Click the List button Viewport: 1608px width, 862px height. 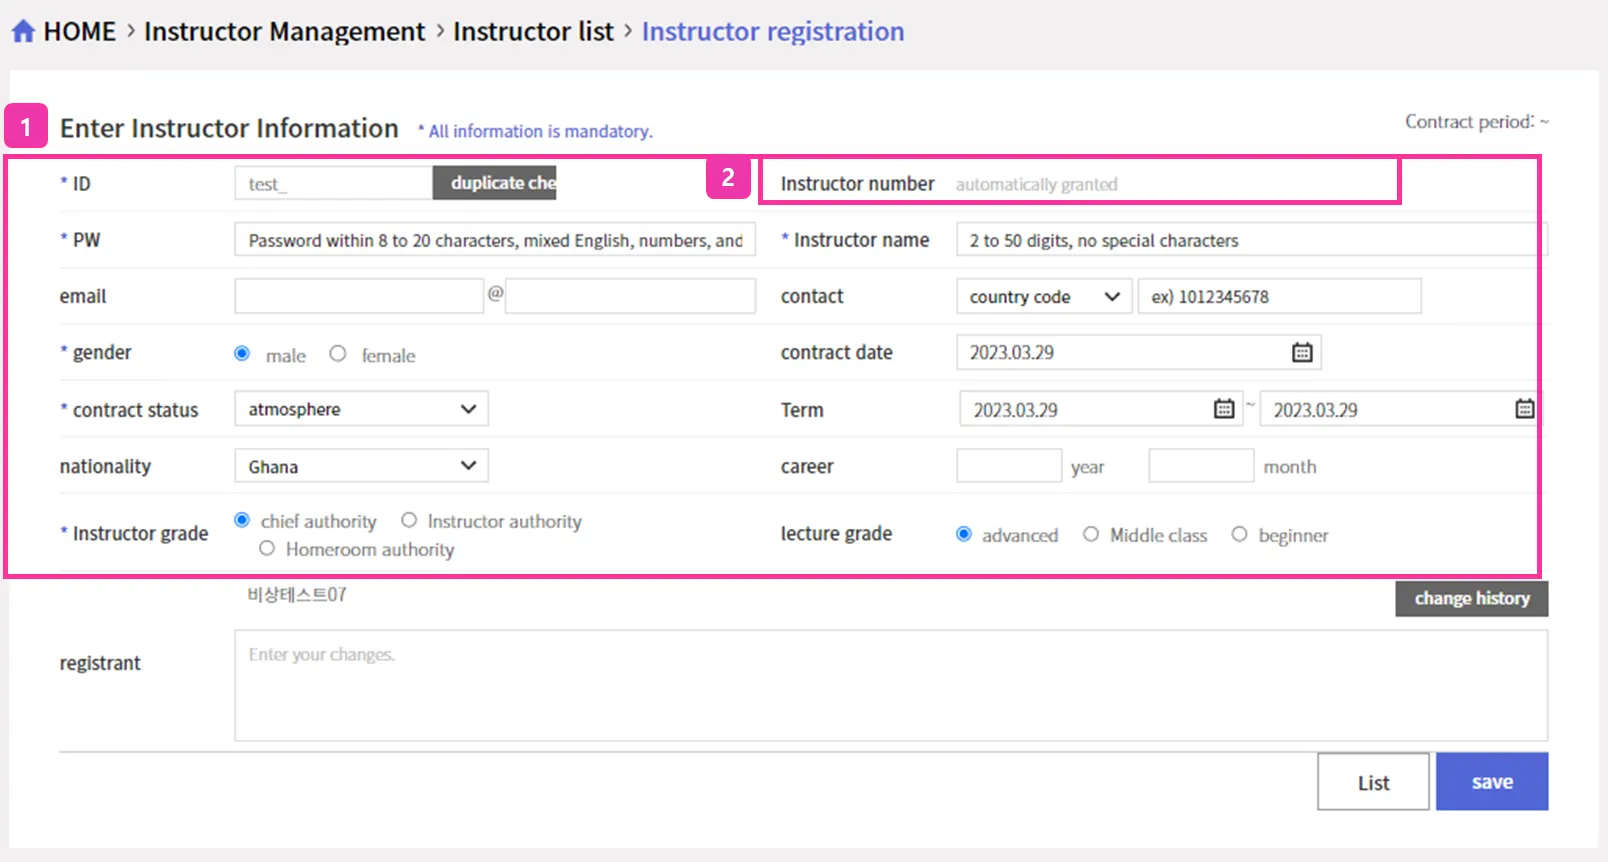point(1372,782)
